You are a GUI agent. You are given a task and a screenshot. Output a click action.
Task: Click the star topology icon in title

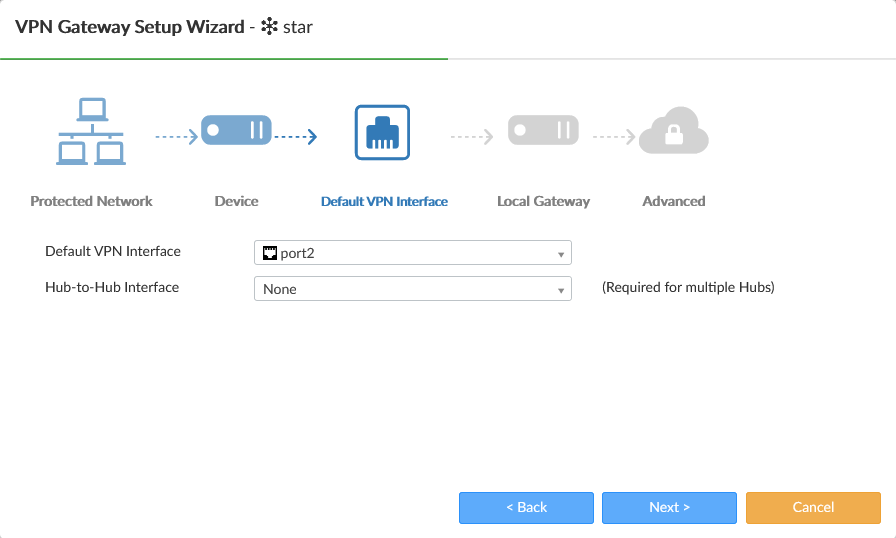[x=268, y=27]
